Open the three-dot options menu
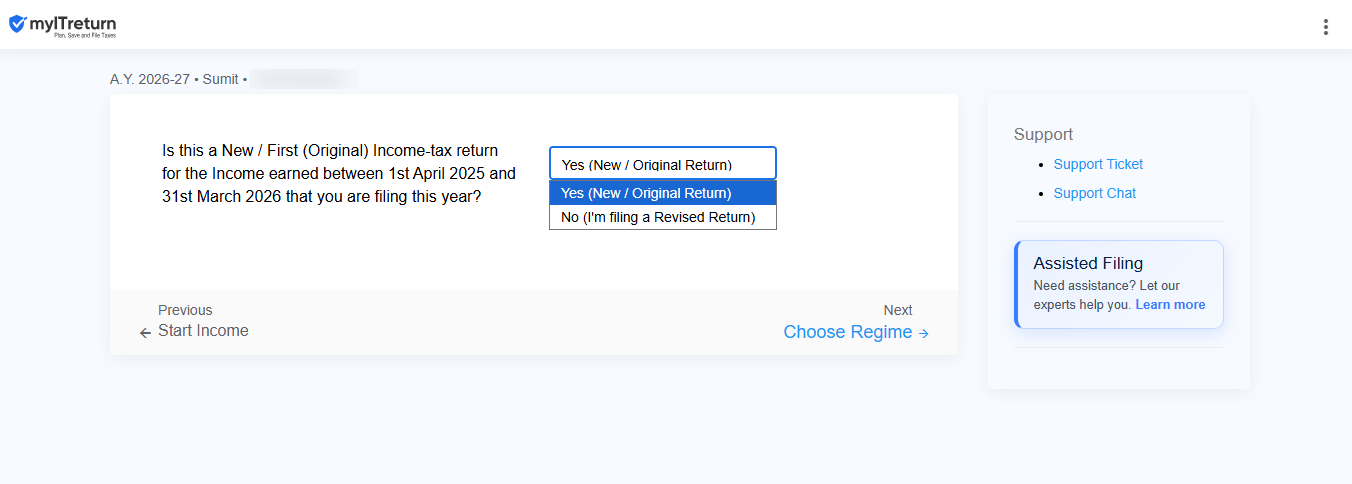 [1326, 27]
